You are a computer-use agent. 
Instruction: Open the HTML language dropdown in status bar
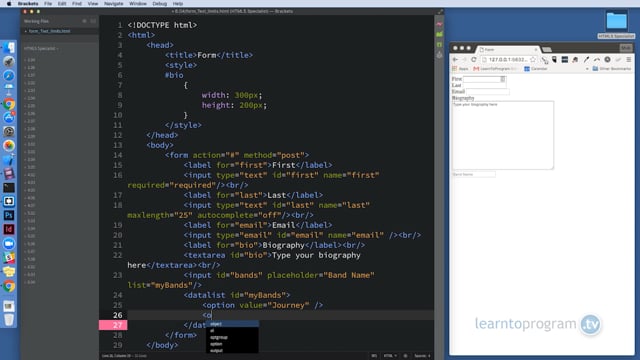tap(390, 356)
